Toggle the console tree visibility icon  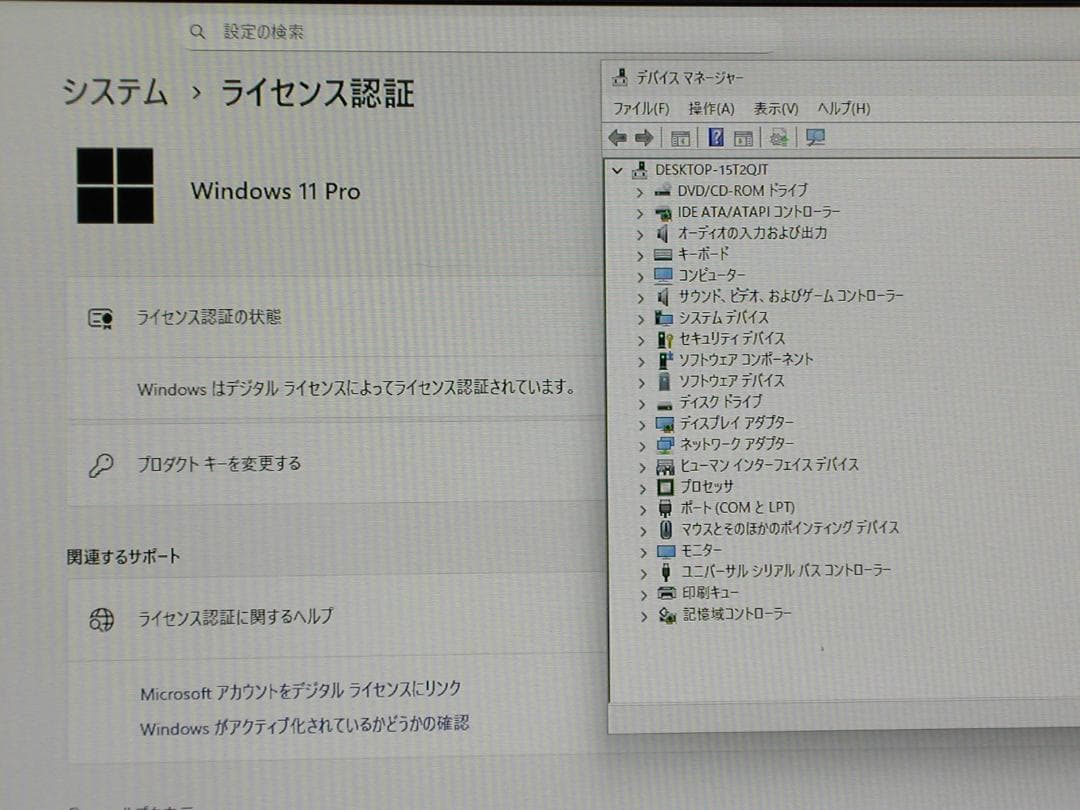[x=682, y=137]
